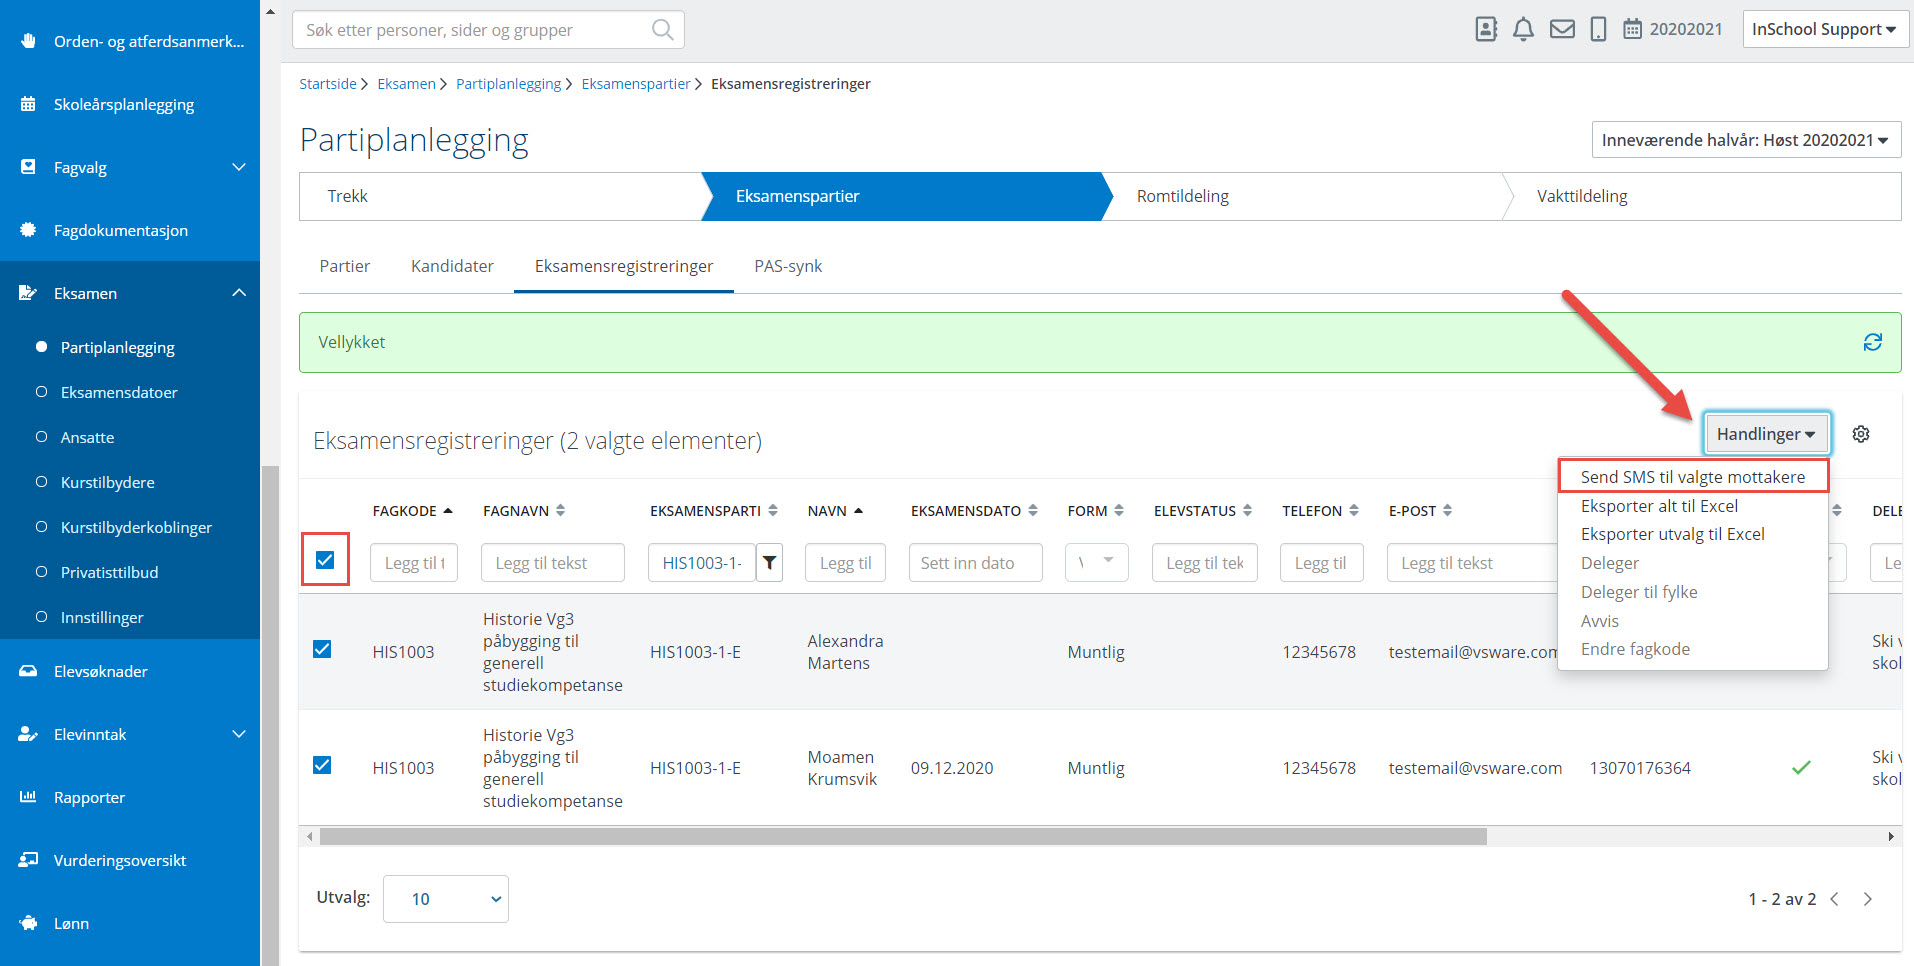Click the Lønn piggy bank icon
The width and height of the screenshot is (1914, 966).
[28, 923]
